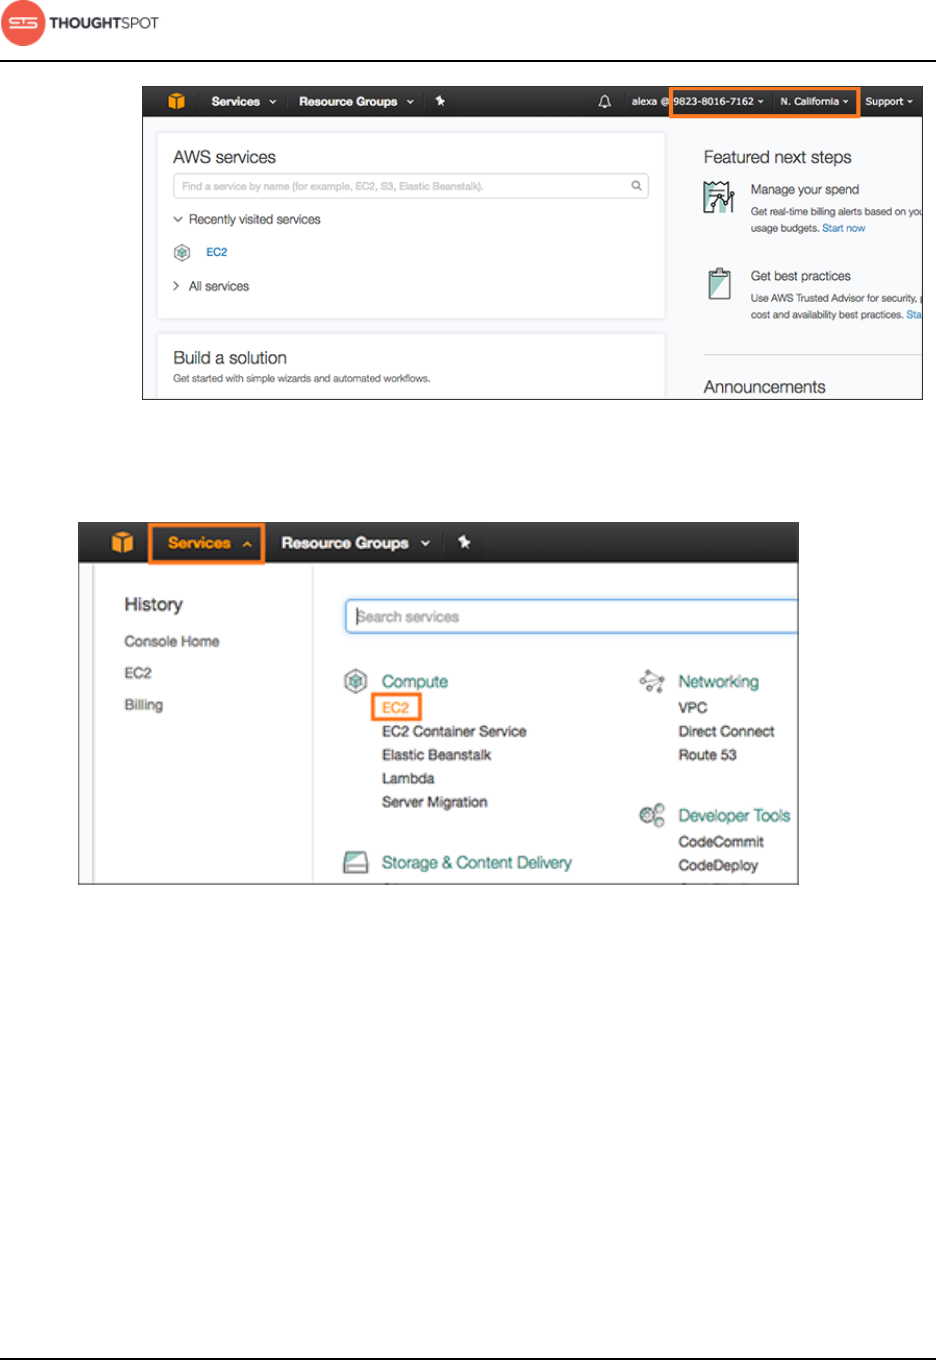Click the Developer Tools category icon
Viewport: 936px width, 1360px height.
(652, 815)
